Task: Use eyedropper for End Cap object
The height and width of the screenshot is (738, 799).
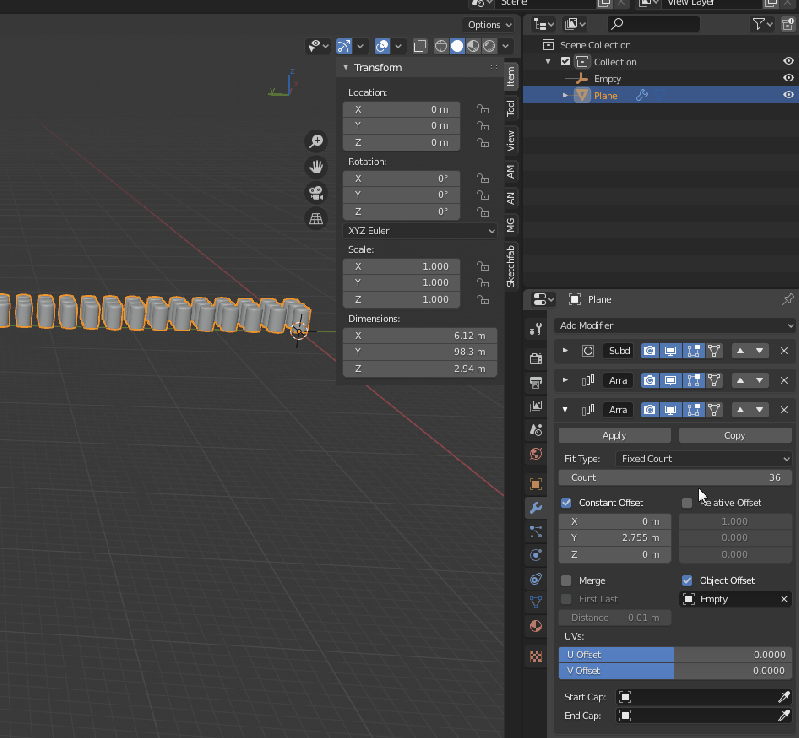Action: point(784,716)
